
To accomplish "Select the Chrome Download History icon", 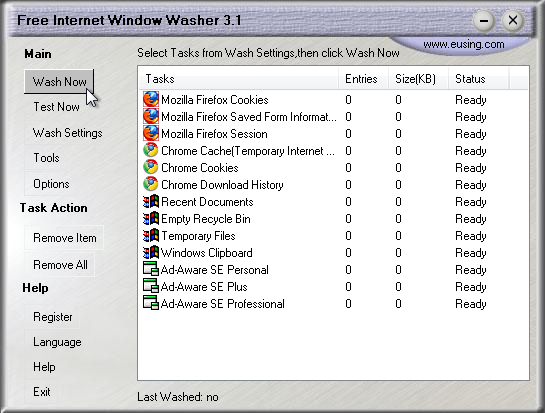I will (151, 185).
